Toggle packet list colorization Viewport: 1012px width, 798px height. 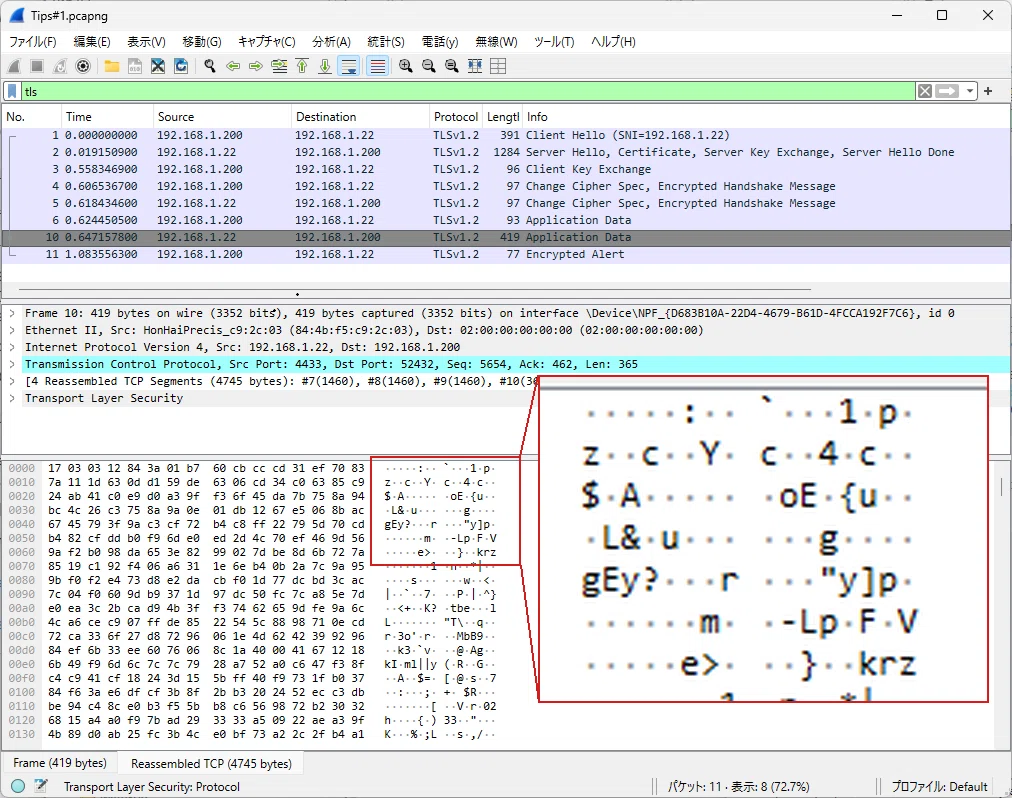tap(378, 66)
